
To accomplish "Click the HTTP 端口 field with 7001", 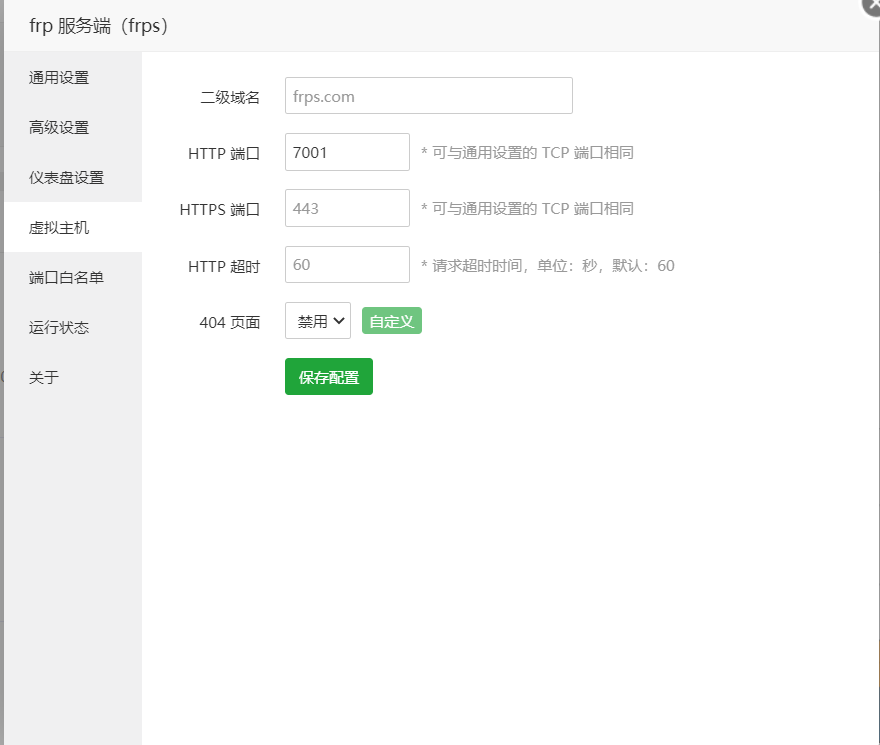I will click(x=347, y=152).
